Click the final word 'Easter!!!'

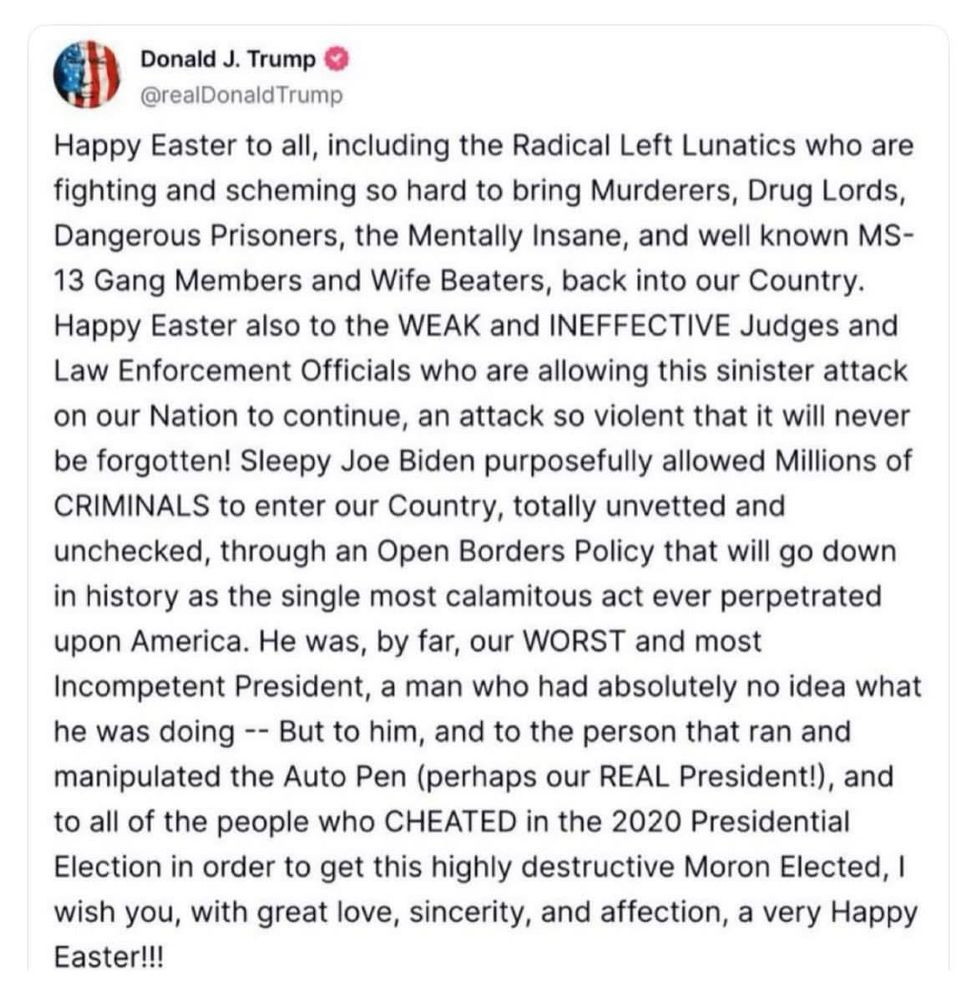[x=109, y=957]
